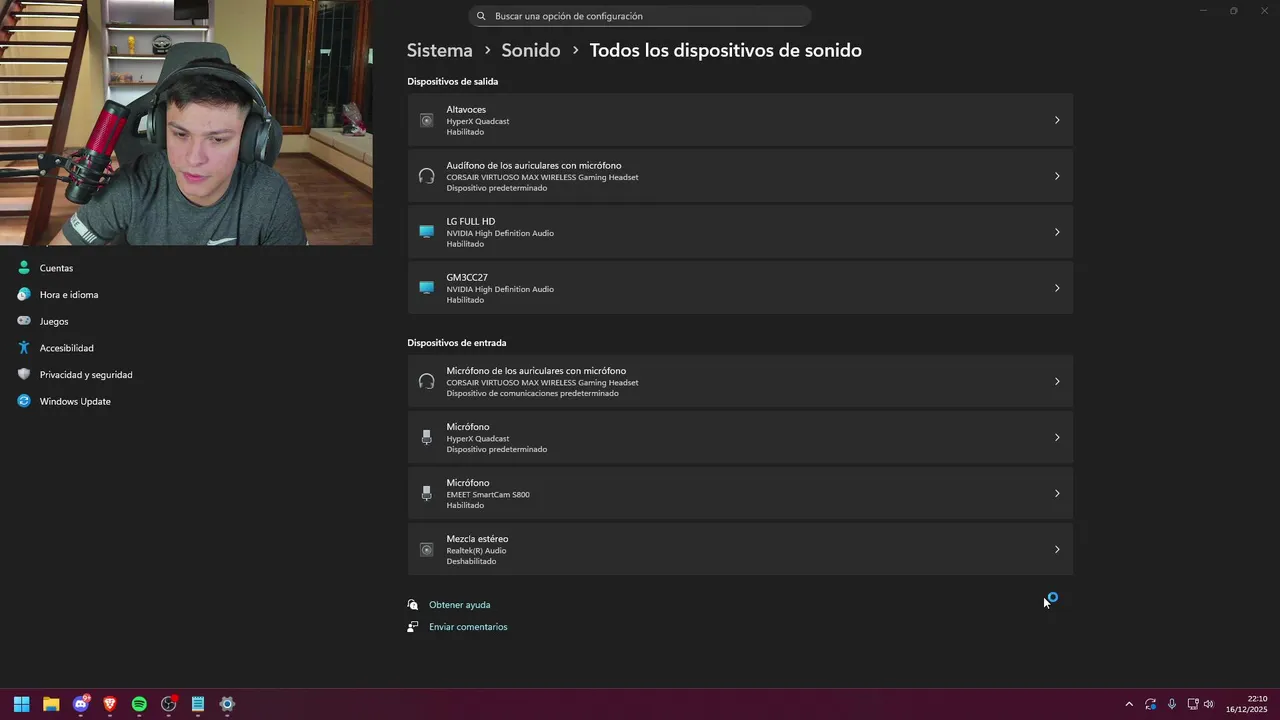Screen dimensions: 1280x720
Task: Expand the LG FULL HD chevron
Action: (1057, 232)
